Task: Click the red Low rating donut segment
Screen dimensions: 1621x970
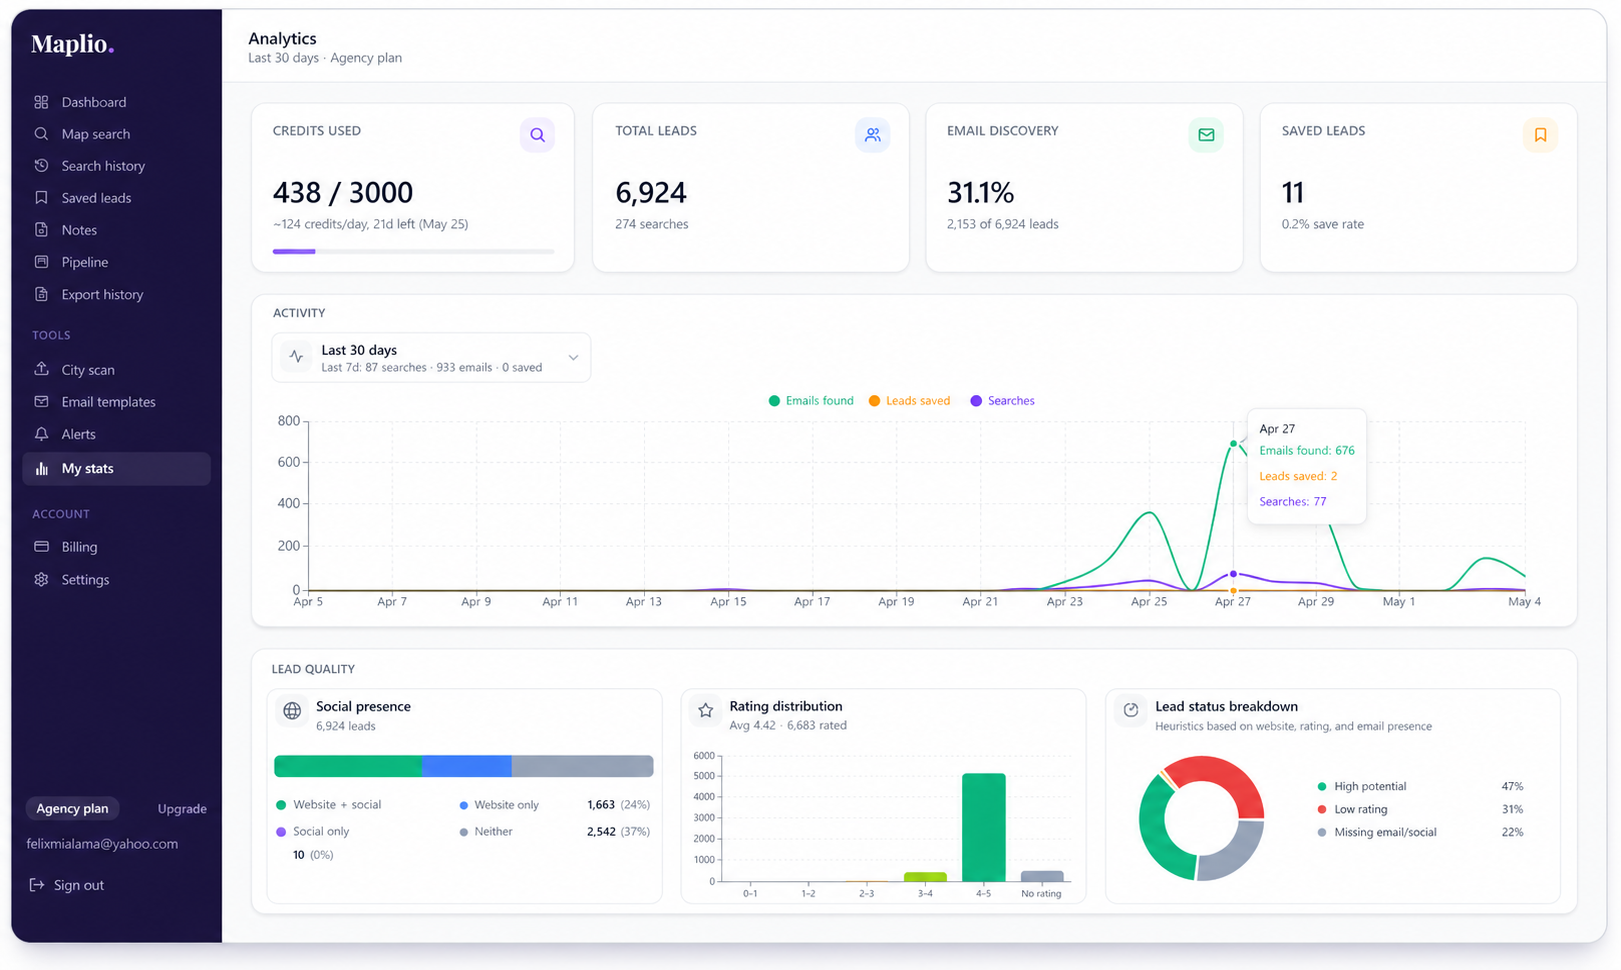Action: pos(1222,782)
